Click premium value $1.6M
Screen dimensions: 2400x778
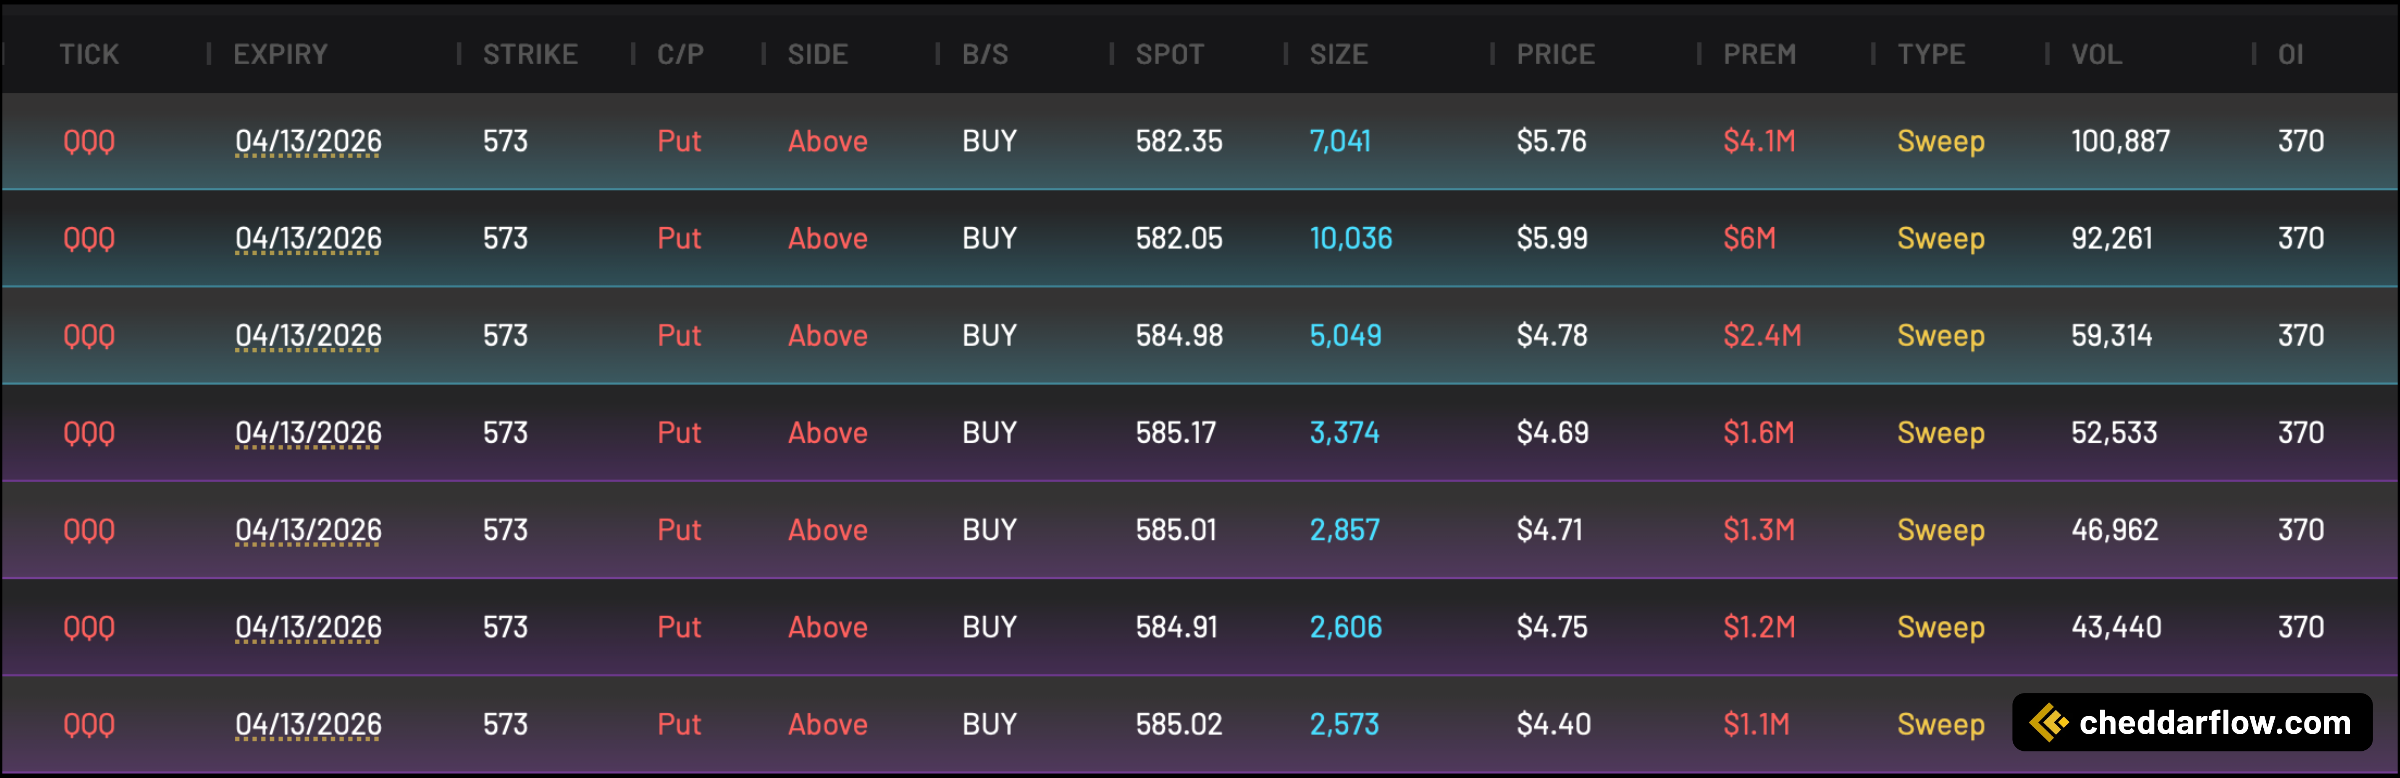[x=1759, y=432]
